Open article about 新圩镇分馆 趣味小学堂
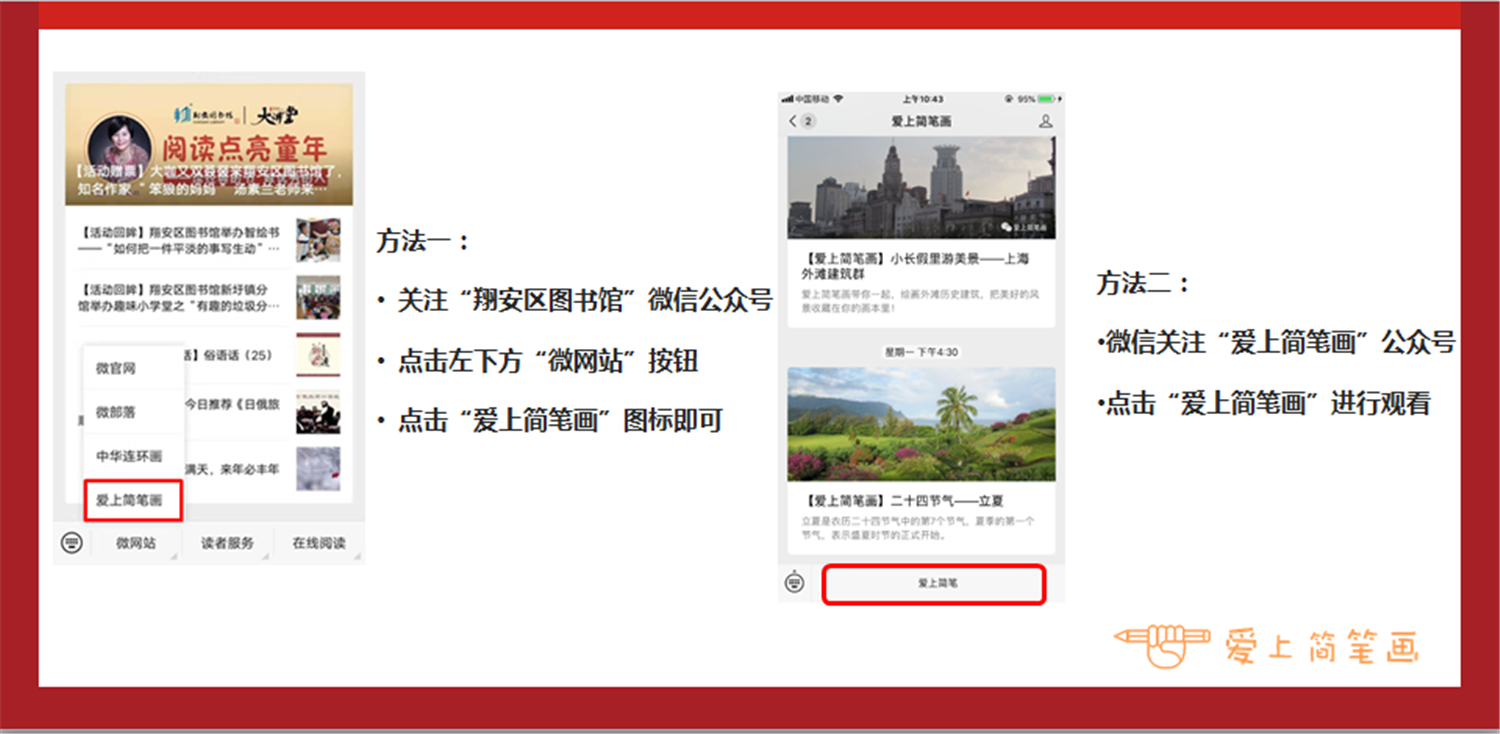Screen dimensions: 1500x734 tap(180, 297)
